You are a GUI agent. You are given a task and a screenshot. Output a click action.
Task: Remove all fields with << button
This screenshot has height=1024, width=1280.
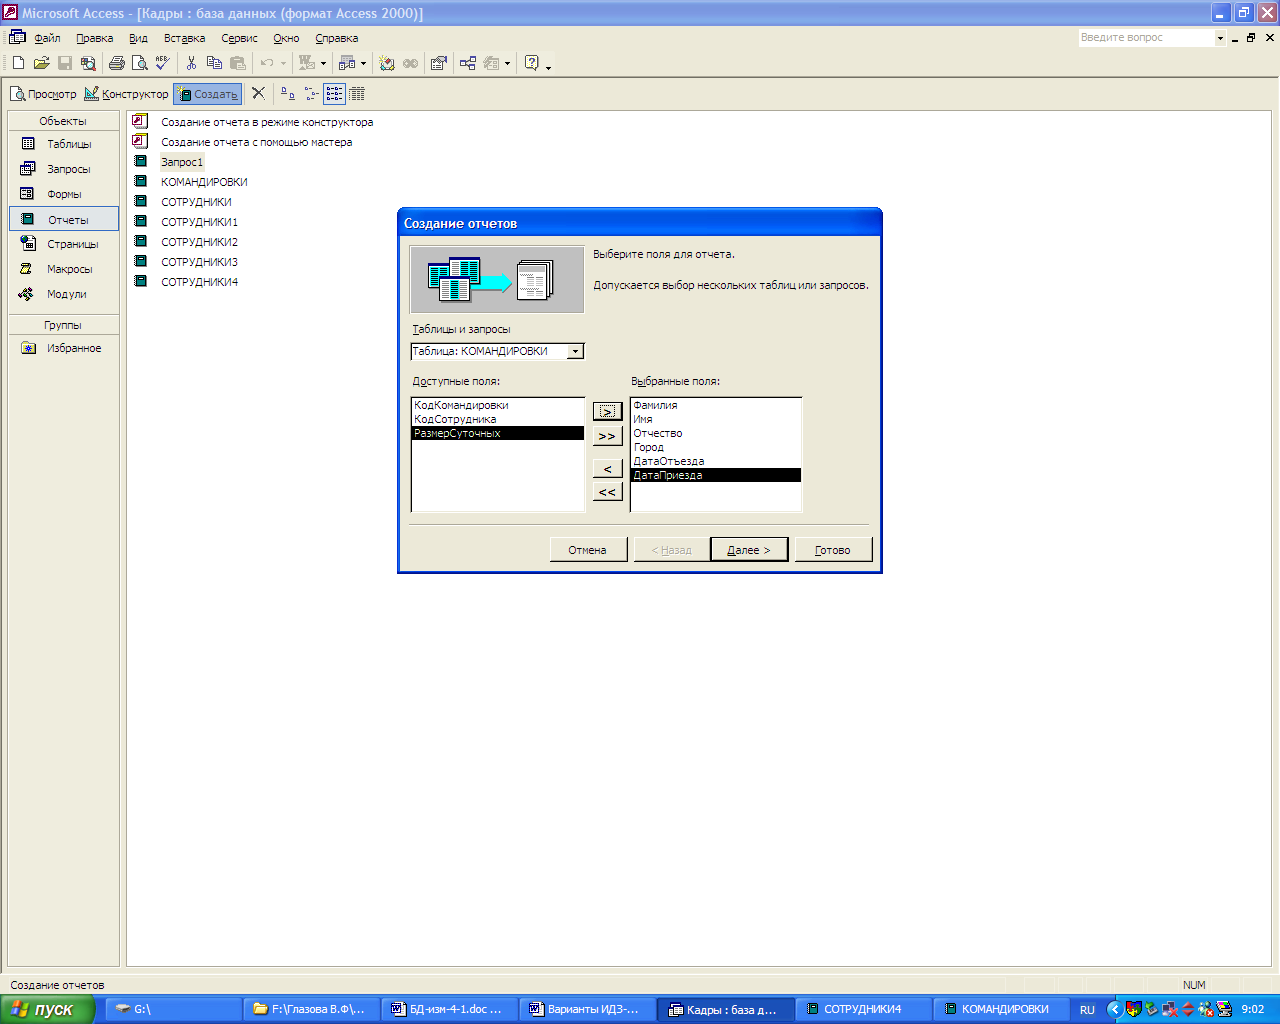pos(607,492)
